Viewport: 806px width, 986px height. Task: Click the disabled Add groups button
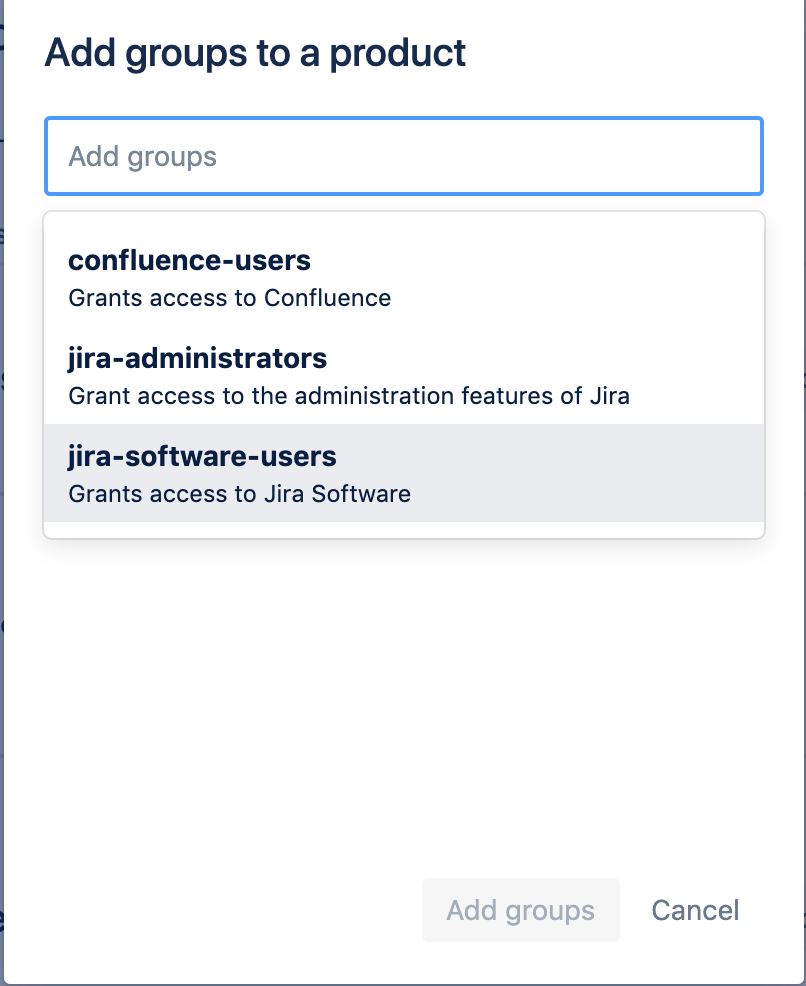pos(521,910)
